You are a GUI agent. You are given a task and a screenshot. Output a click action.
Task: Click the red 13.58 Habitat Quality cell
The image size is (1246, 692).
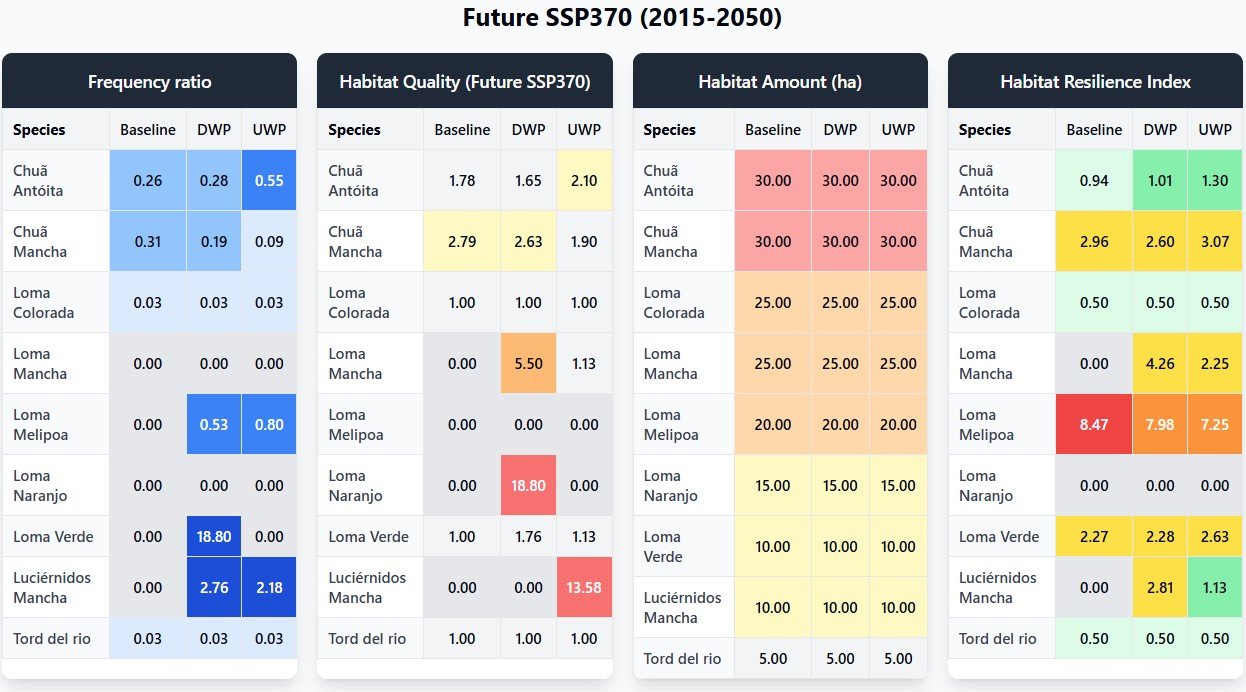point(584,588)
